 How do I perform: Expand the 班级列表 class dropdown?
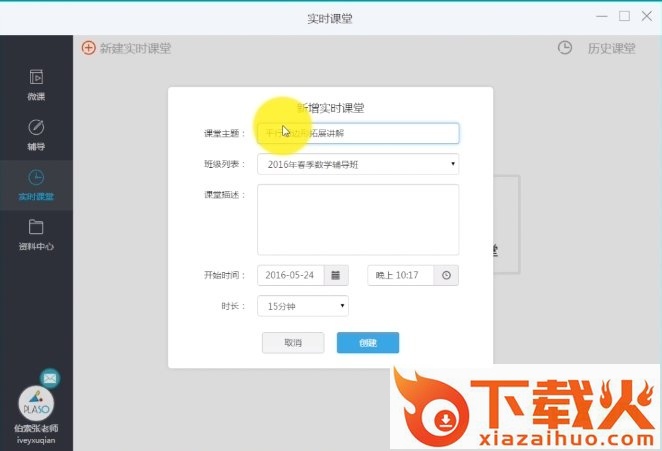click(x=357, y=164)
